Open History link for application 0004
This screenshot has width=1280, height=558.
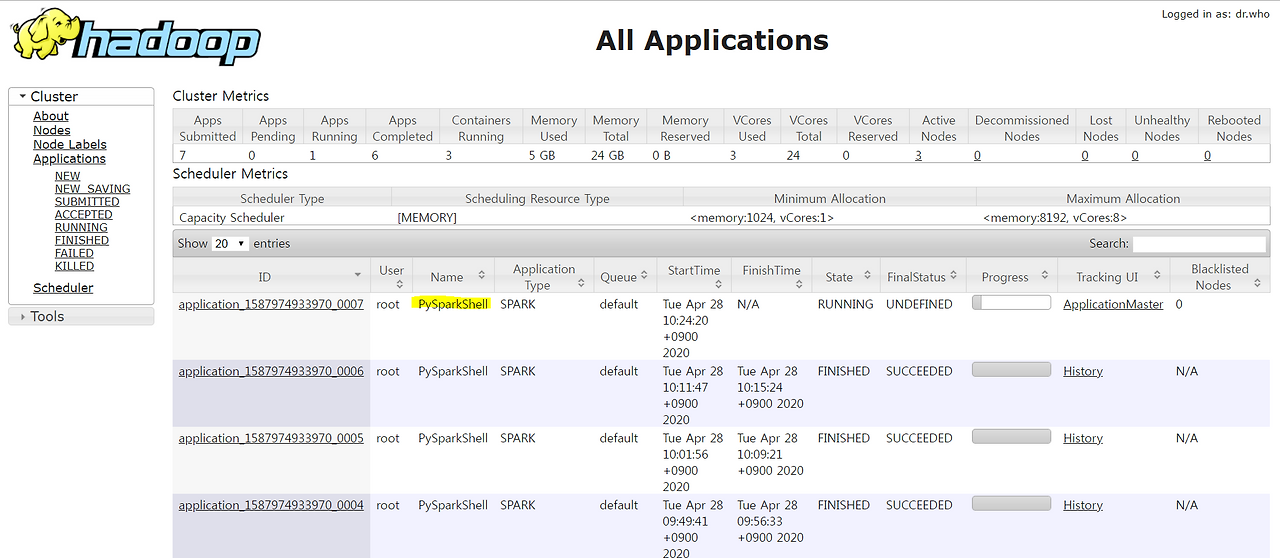[1083, 505]
